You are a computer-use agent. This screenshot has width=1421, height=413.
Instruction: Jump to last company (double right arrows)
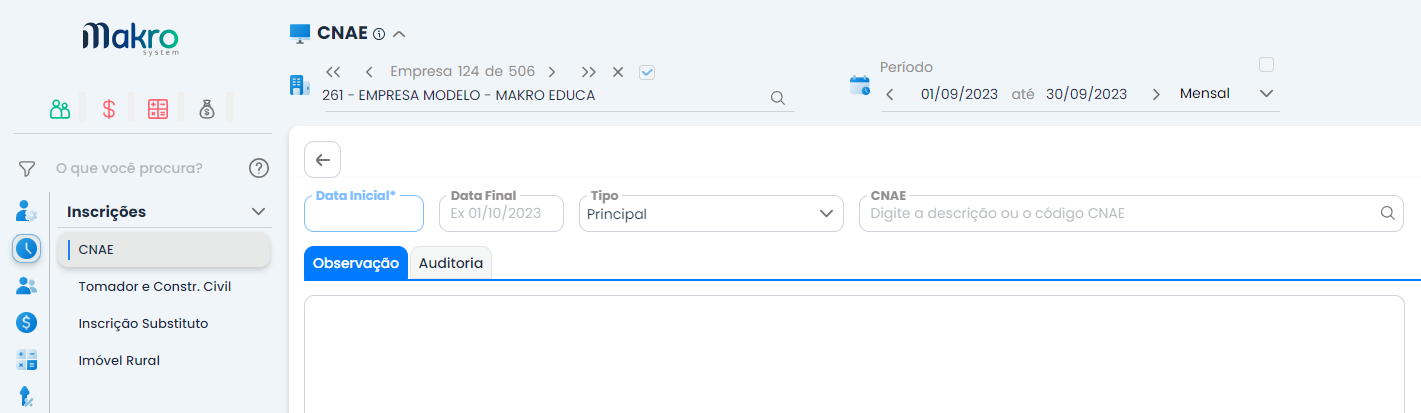pyautogui.click(x=589, y=72)
